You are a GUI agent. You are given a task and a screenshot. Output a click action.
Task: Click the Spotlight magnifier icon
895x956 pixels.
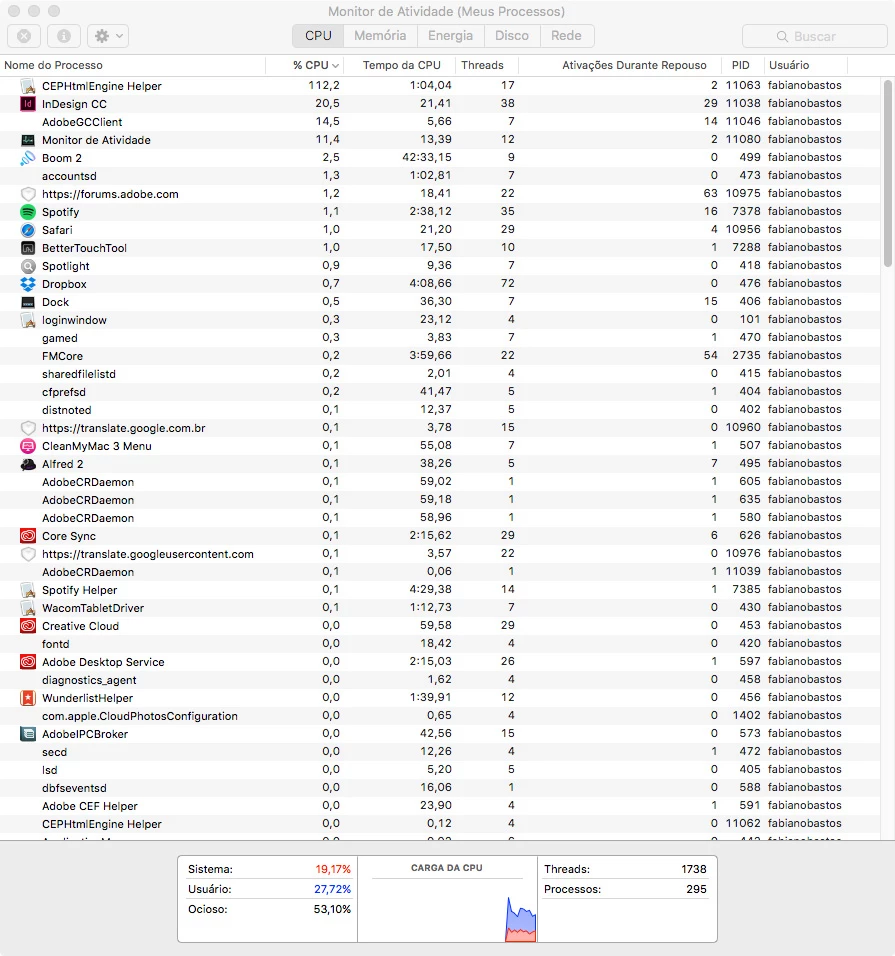[27, 266]
